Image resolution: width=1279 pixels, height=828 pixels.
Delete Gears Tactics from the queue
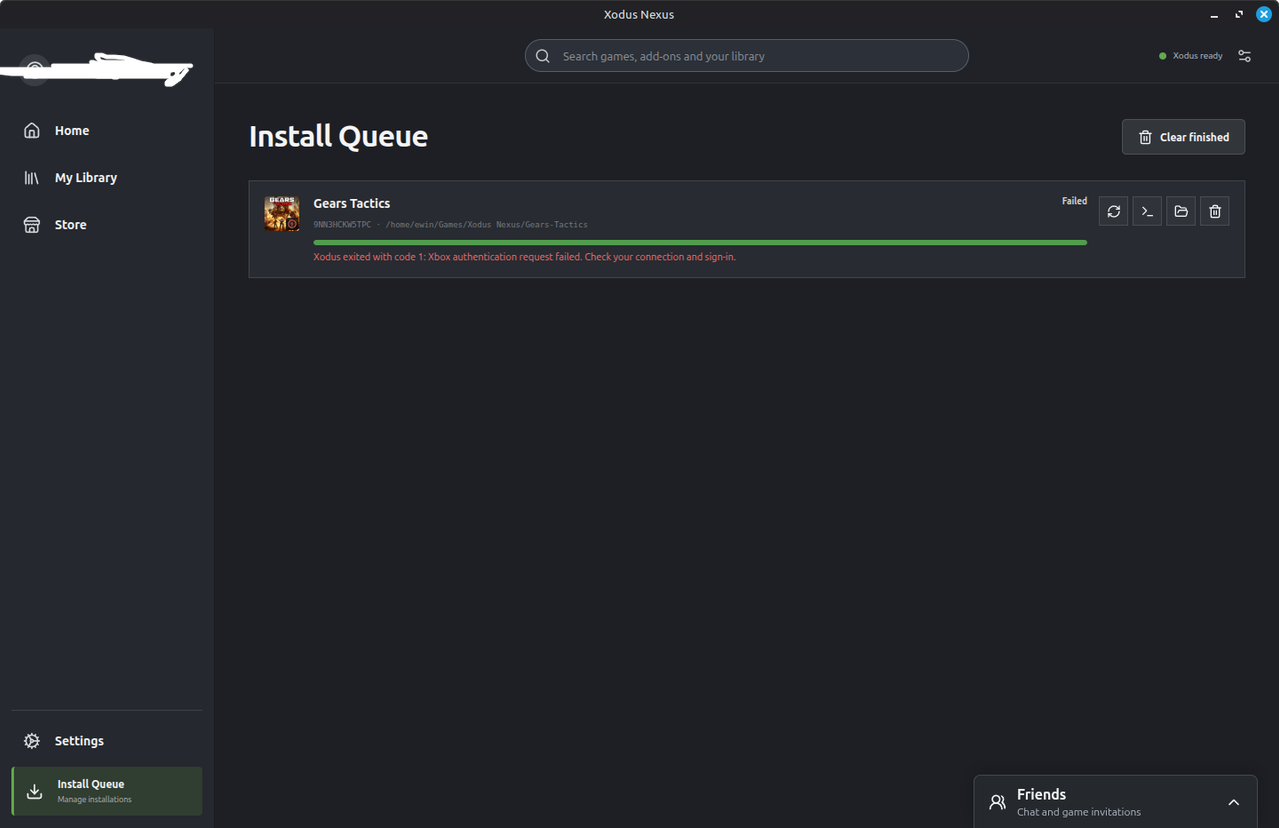(1215, 211)
